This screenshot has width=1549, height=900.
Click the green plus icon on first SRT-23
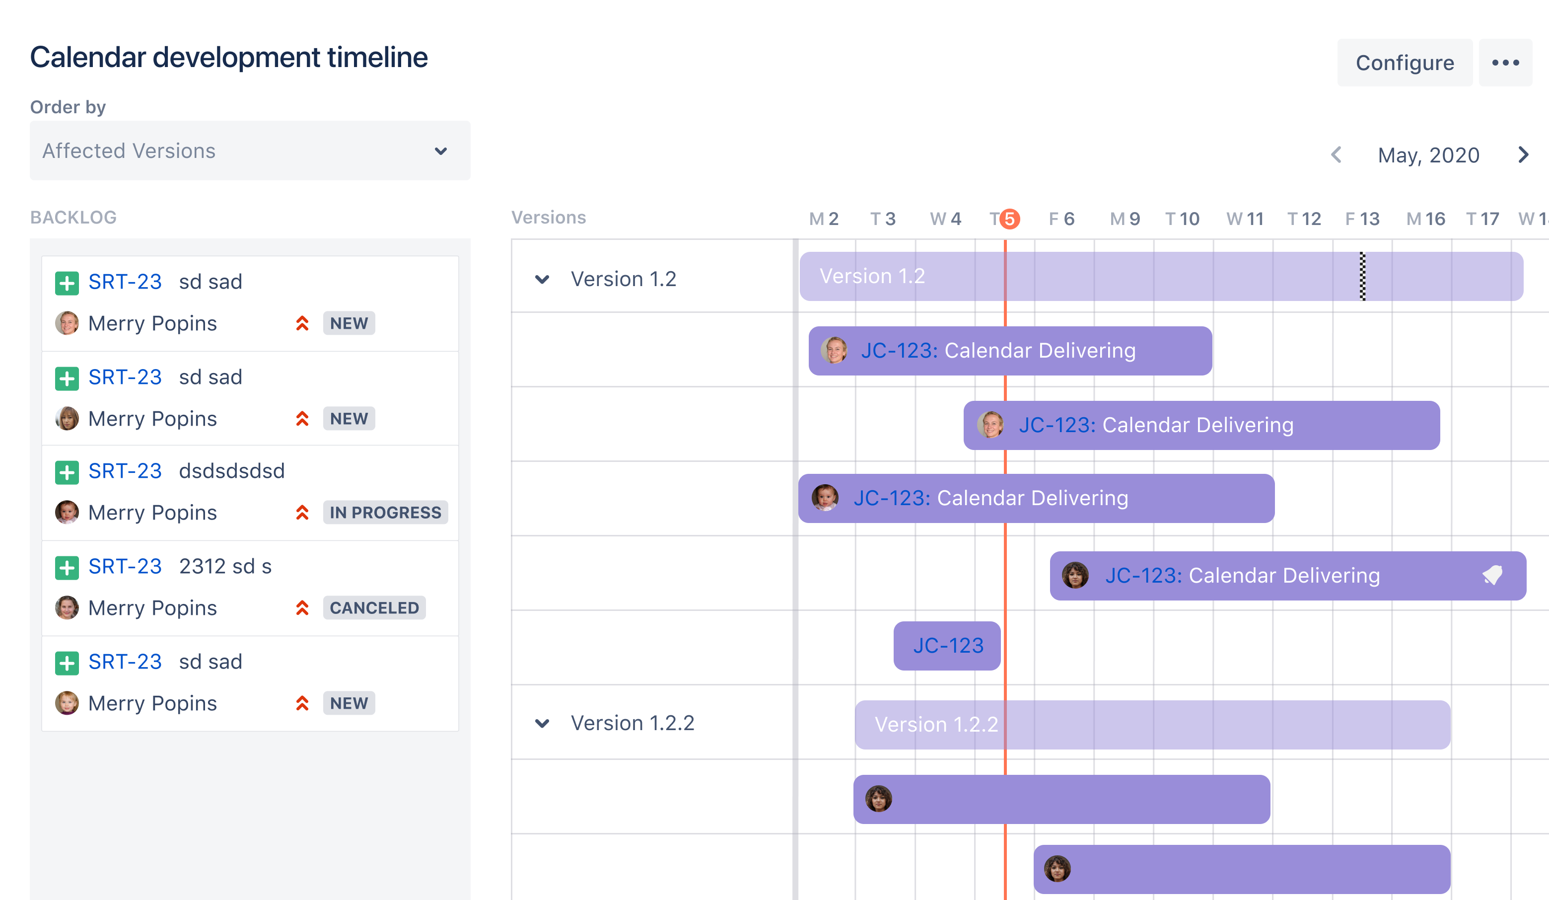tap(67, 283)
